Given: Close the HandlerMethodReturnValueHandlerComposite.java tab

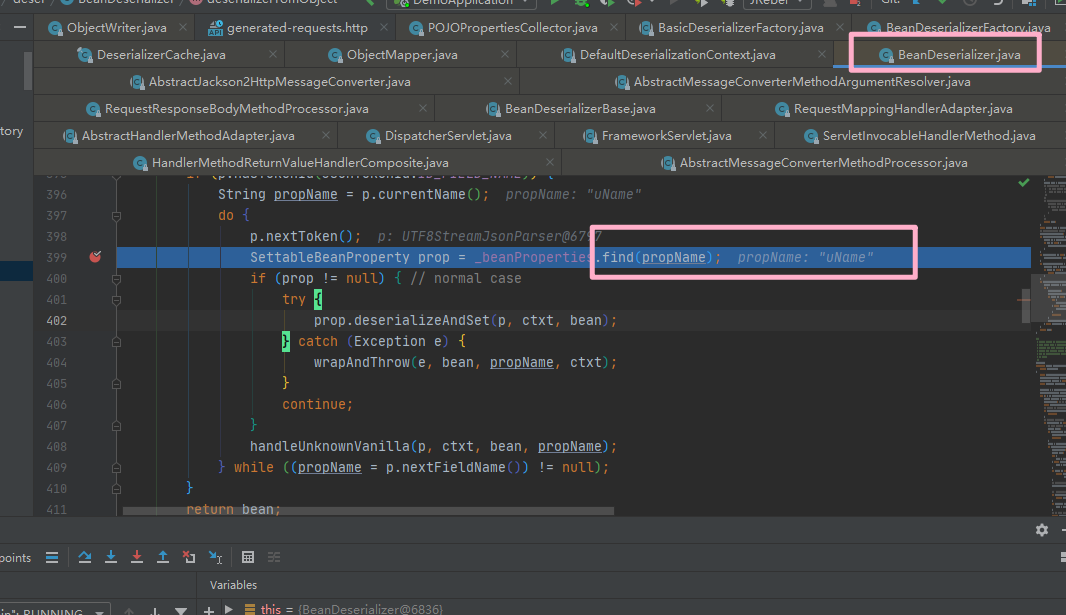Looking at the screenshot, I should click(549, 162).
